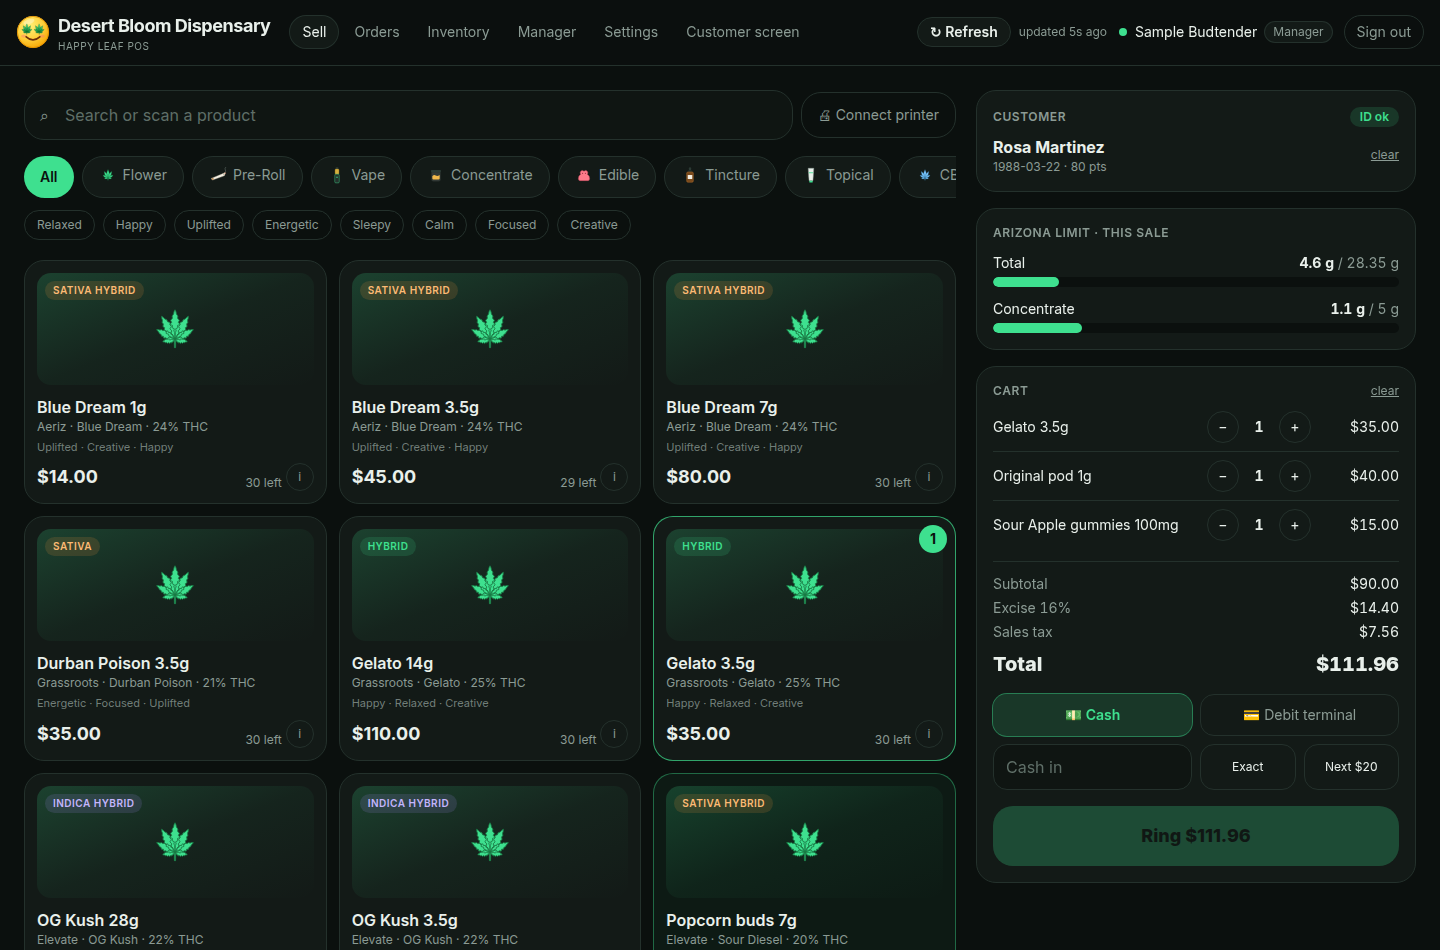Go to the Manager tab
The image size is (1440, 950).
pos(547,32)
